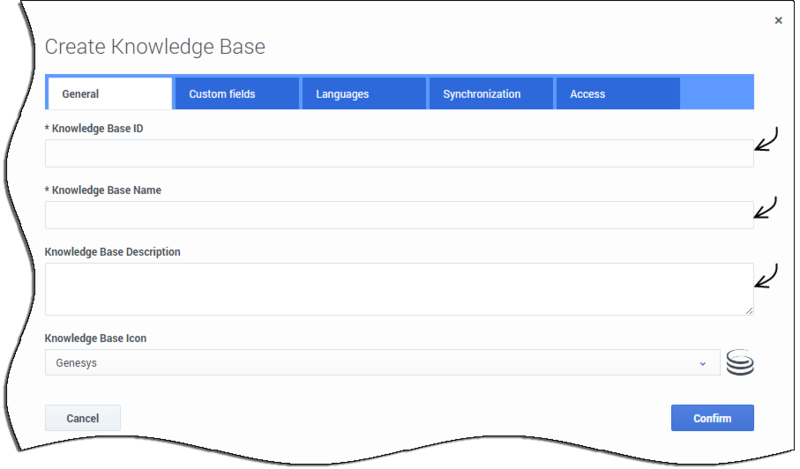Open the Access tab
Viewport: 800px width, 469px height.
pyautogui.click(x=618, y=93)
